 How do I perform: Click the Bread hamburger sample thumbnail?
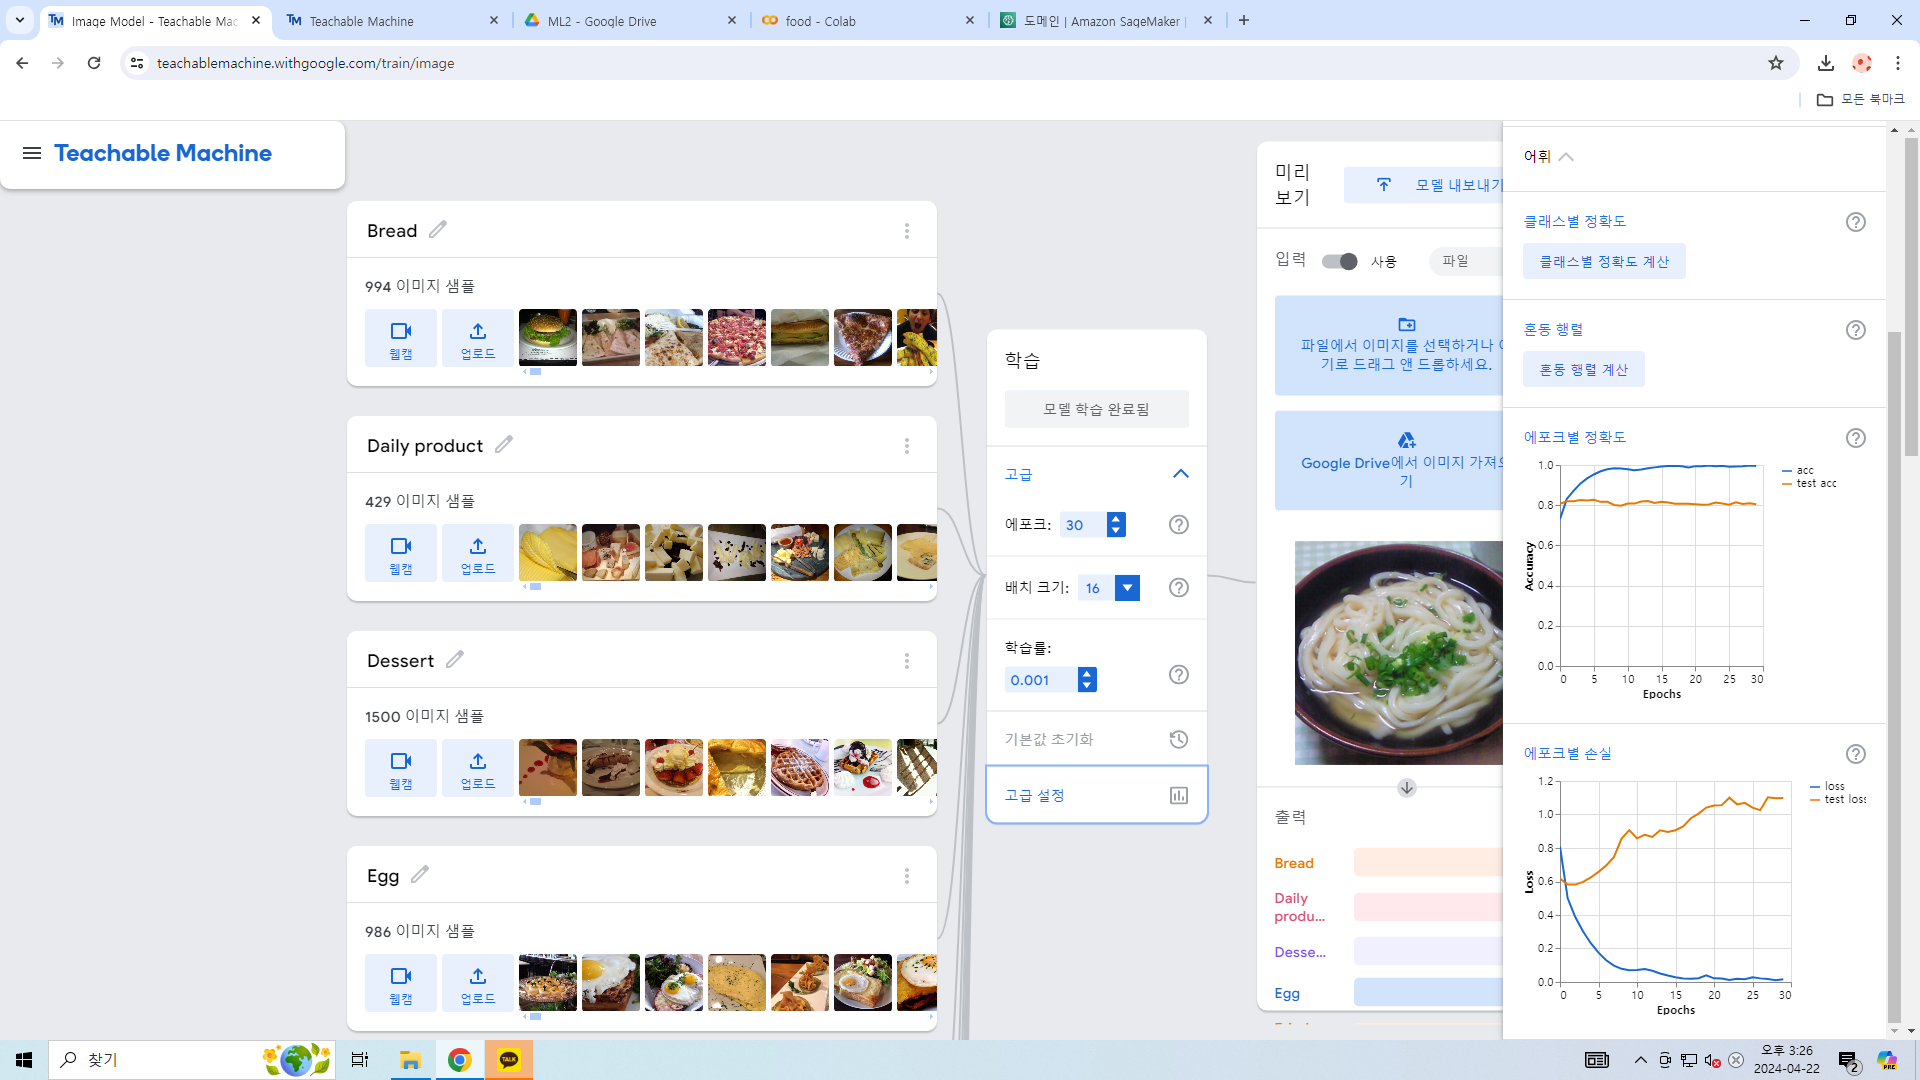point(547,337)
